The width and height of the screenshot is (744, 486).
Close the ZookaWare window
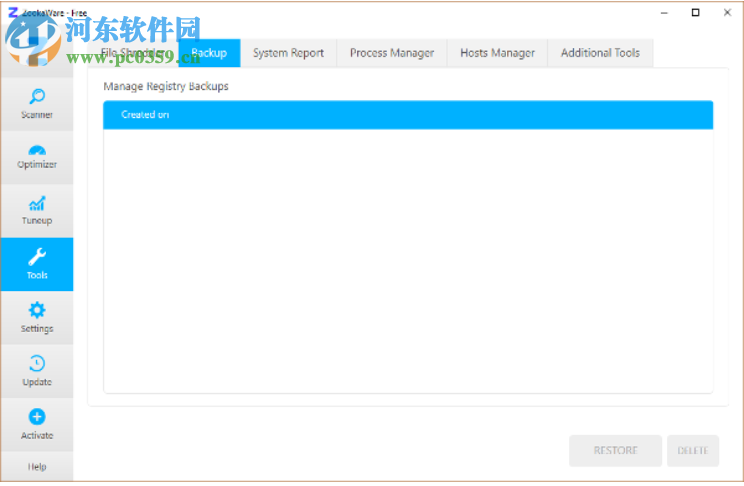(x=727, y=13)
